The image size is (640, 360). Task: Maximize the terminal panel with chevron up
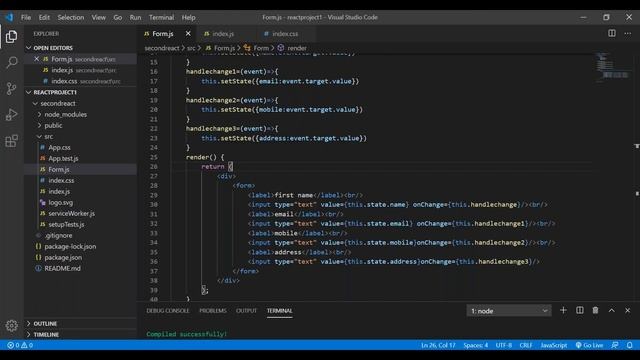pyautogui.click(x=611, y=311)
